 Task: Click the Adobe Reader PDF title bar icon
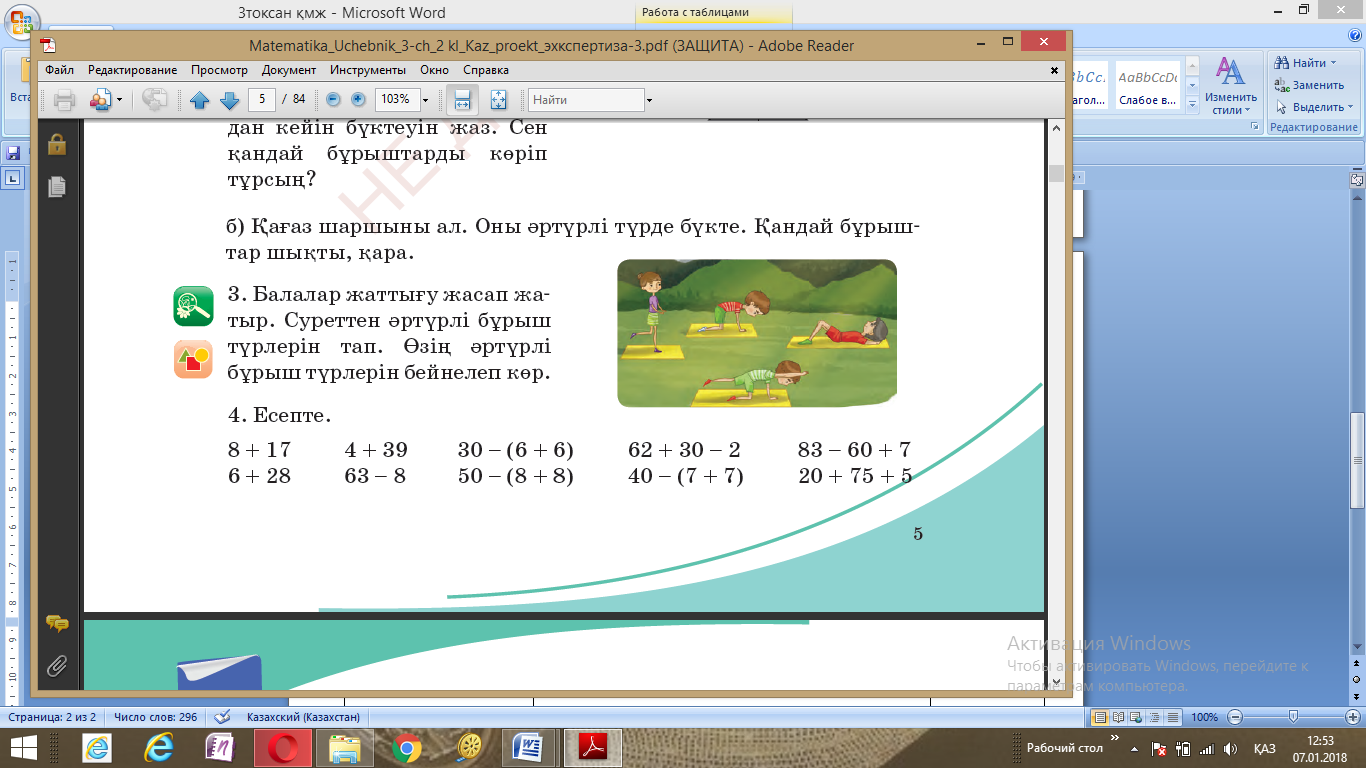49,45
